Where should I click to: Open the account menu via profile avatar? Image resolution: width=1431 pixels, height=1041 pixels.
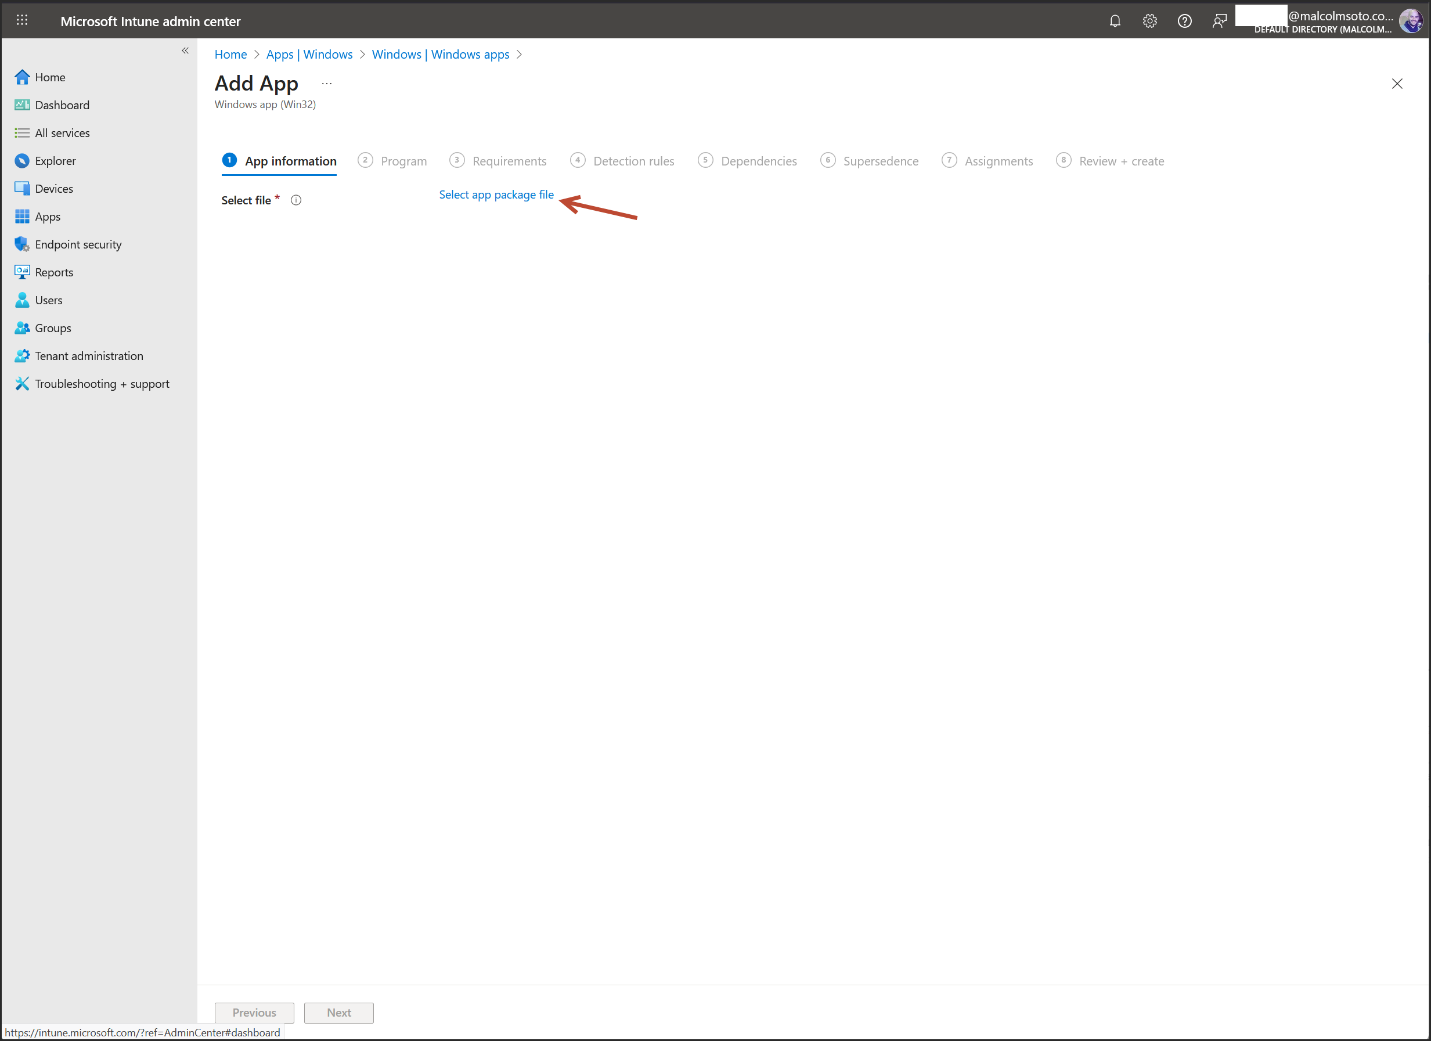pos(1410,20)
